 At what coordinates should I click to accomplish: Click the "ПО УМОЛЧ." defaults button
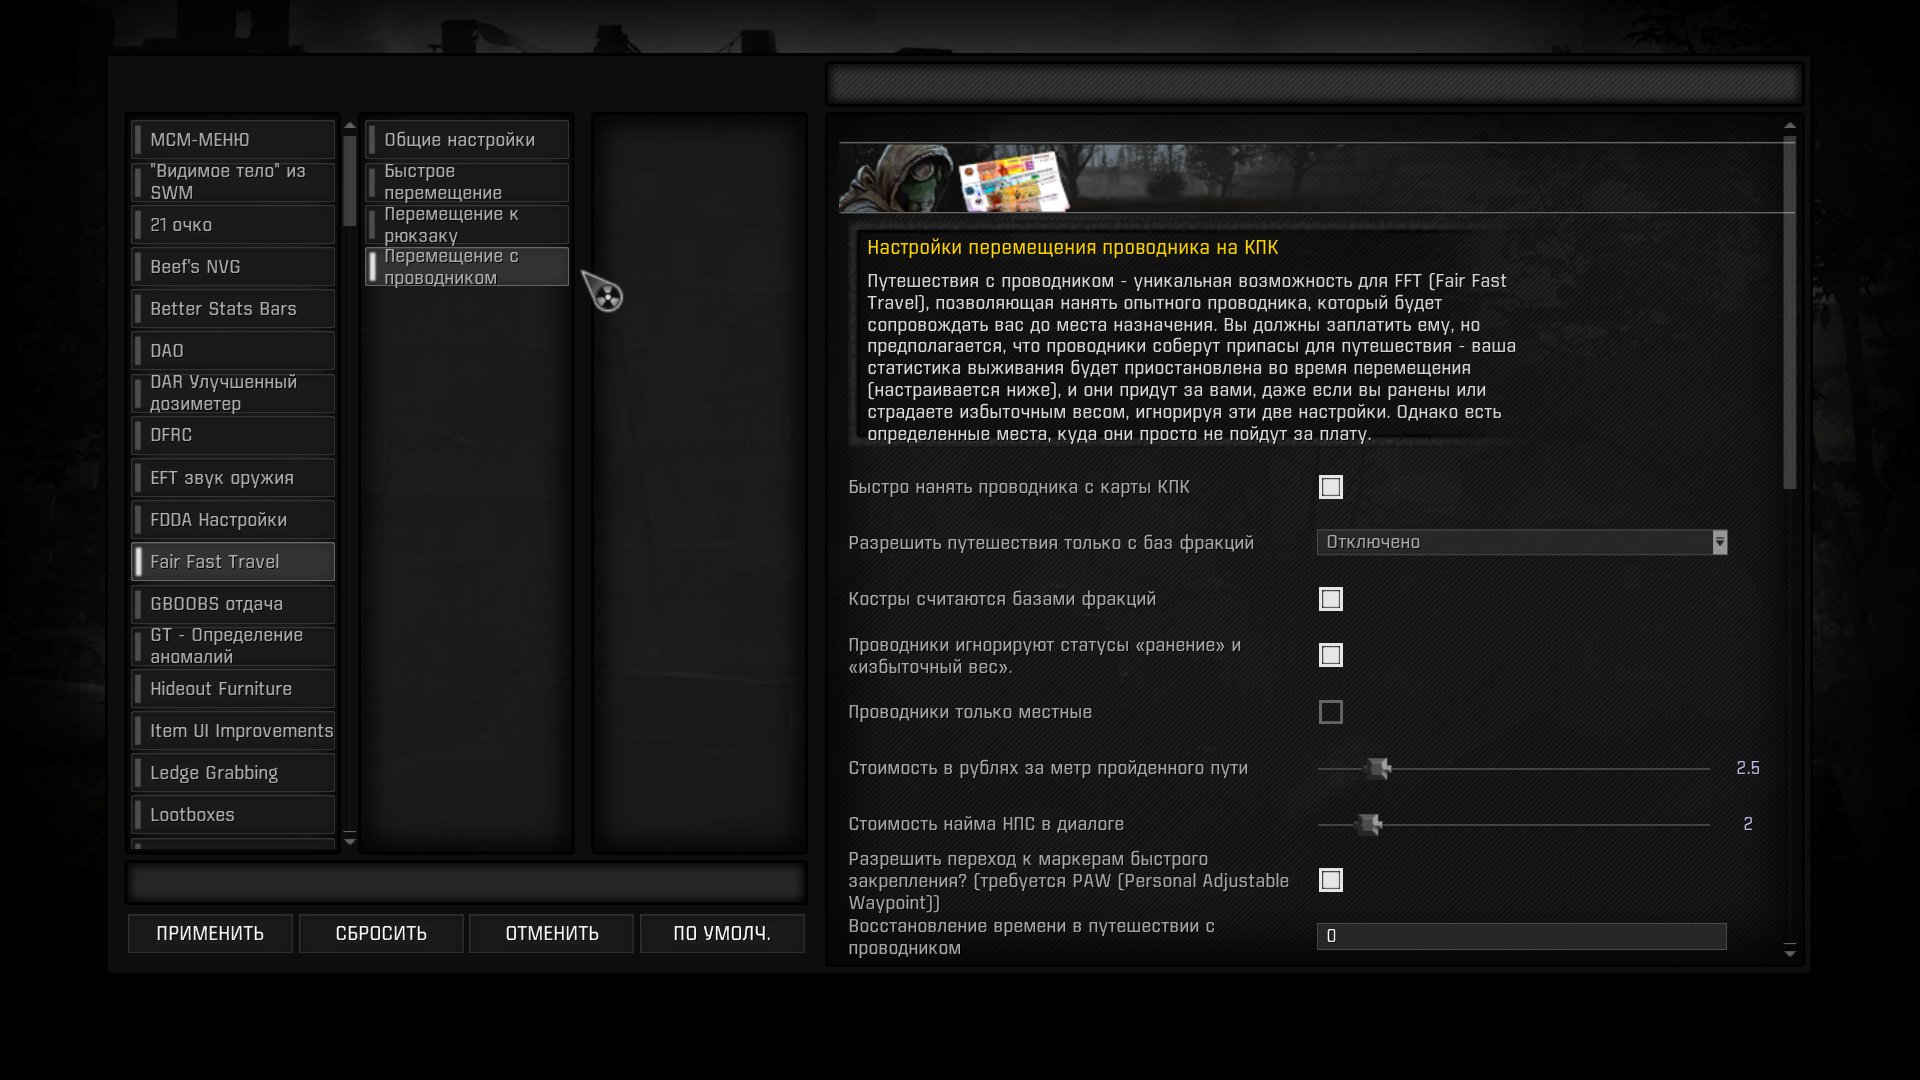coord(721,933)
